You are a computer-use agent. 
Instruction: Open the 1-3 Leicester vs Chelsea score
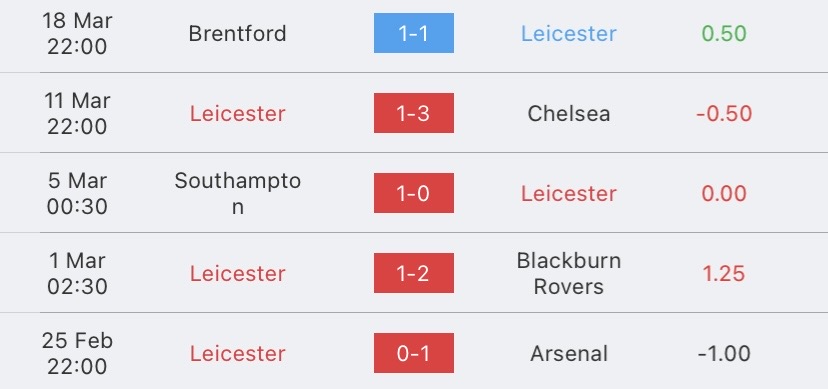click(413, 113)
